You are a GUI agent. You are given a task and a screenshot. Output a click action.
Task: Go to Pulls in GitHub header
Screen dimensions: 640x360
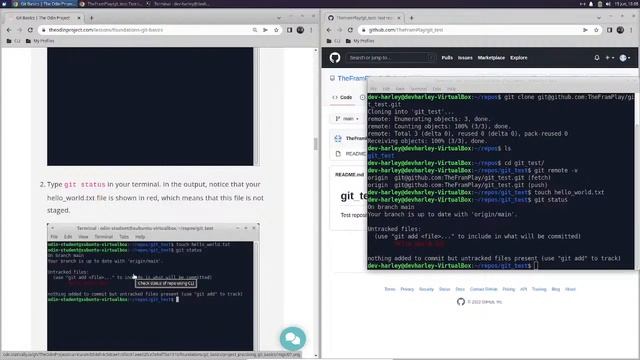447,58
